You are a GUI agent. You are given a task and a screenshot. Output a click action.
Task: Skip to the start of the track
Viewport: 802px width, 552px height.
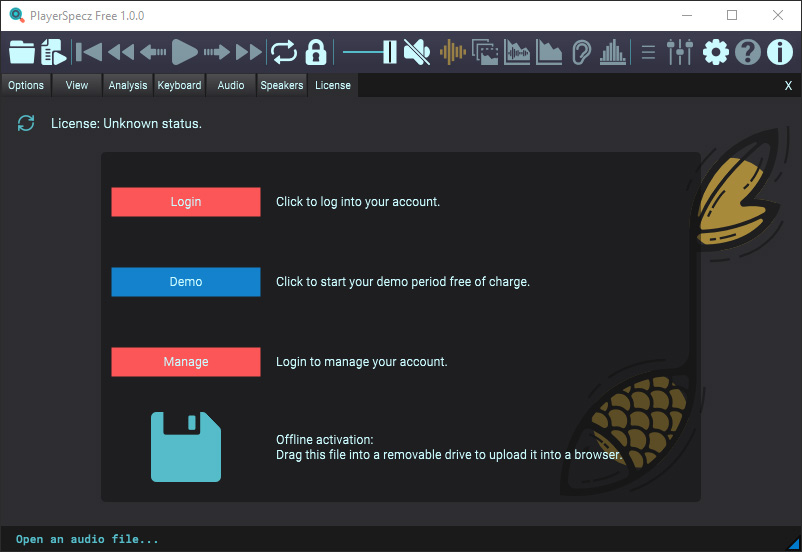click(x=88, y=52)
